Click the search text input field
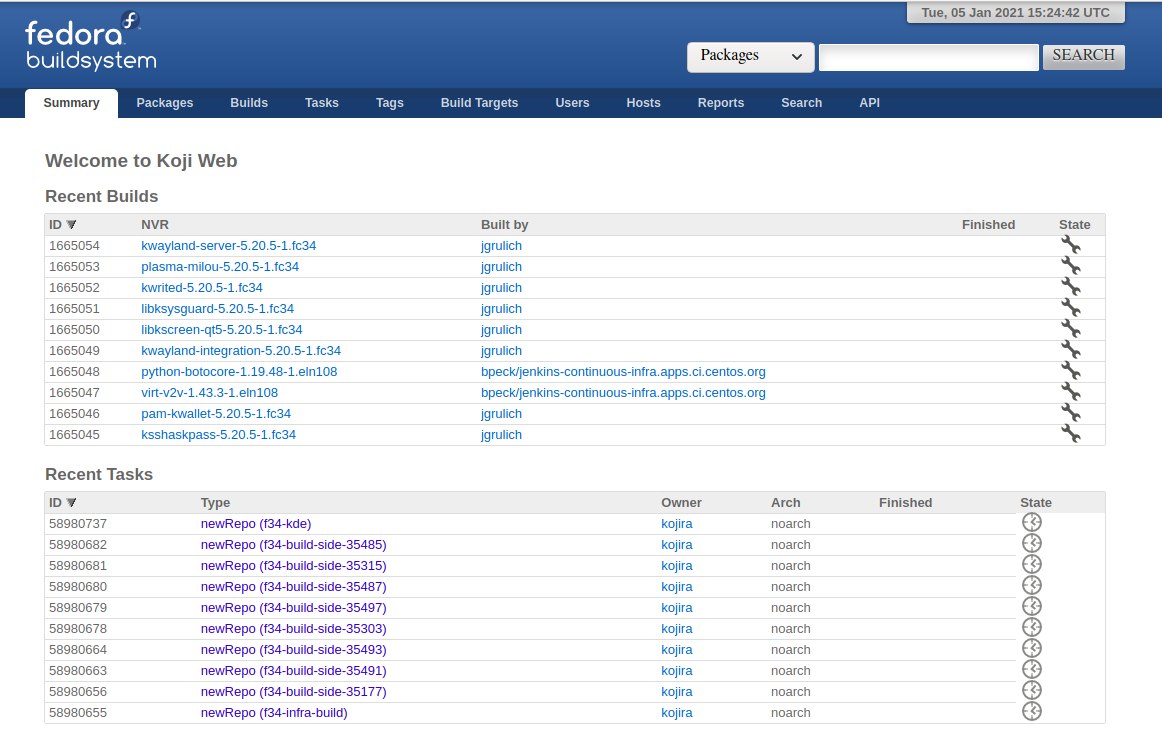 929,57
